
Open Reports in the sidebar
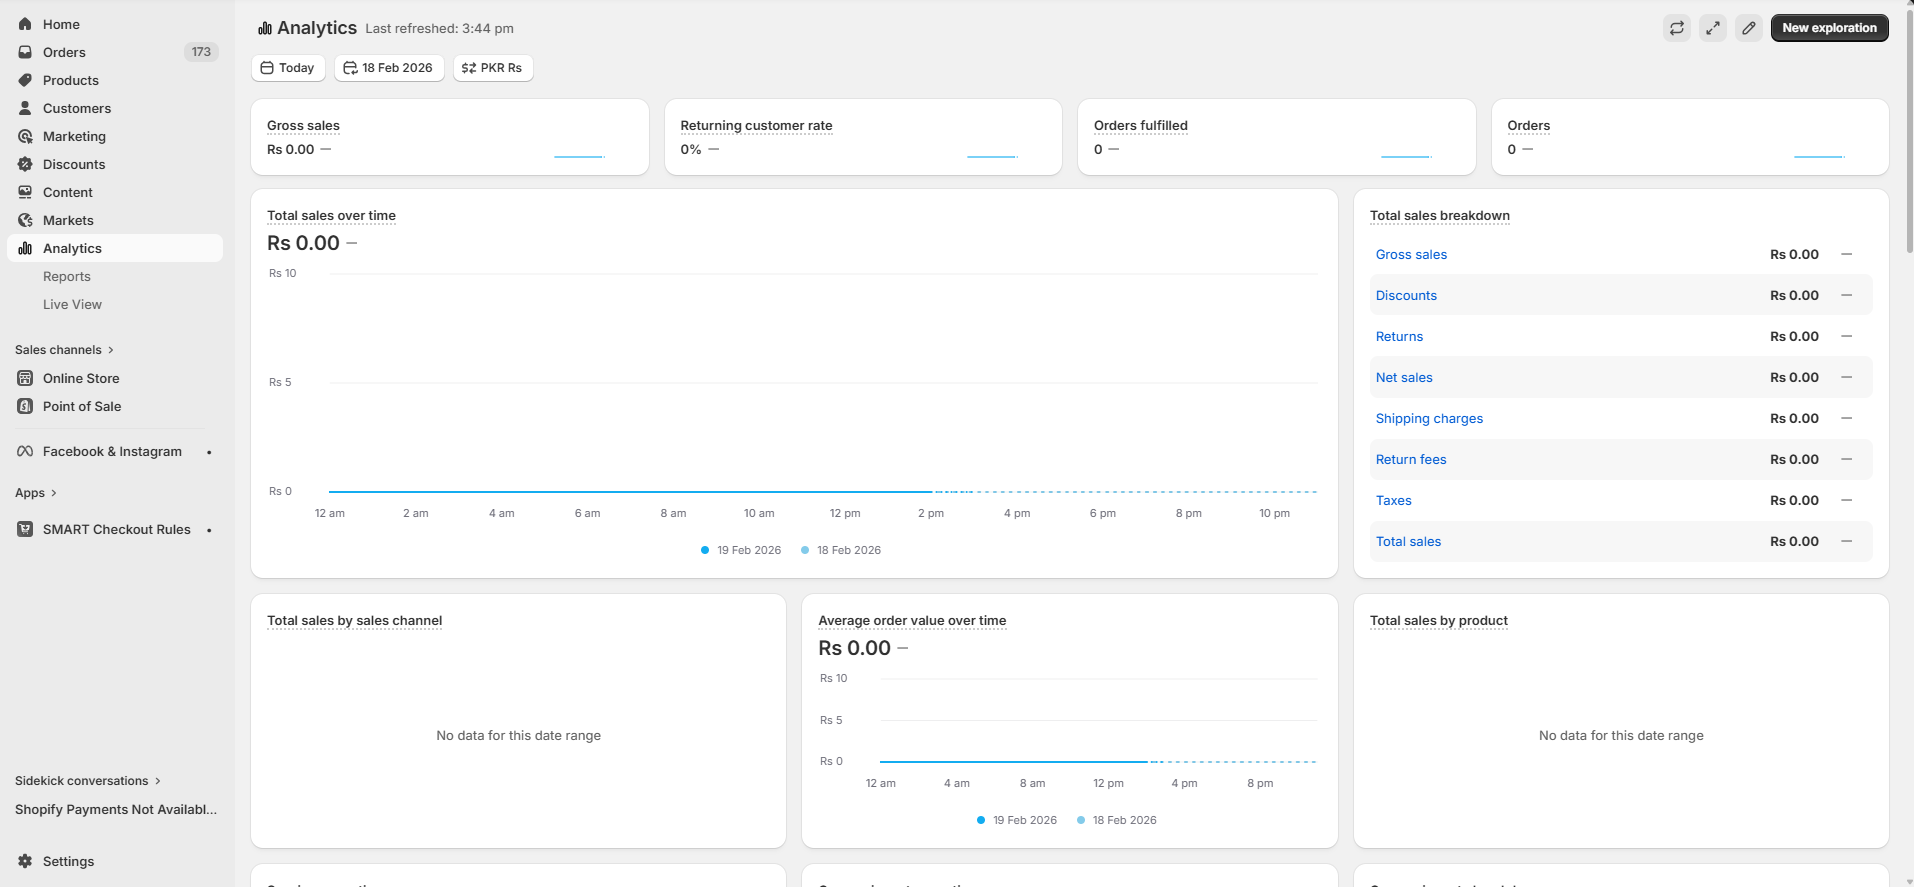67,277
